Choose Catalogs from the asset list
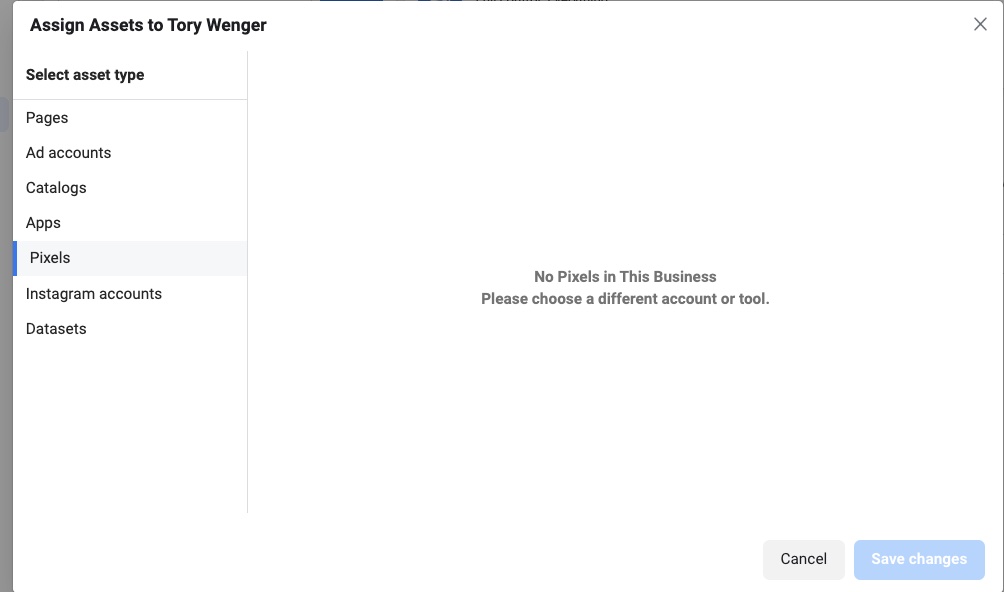This screenshot has height=592, width=1004. tap(56, 188)
